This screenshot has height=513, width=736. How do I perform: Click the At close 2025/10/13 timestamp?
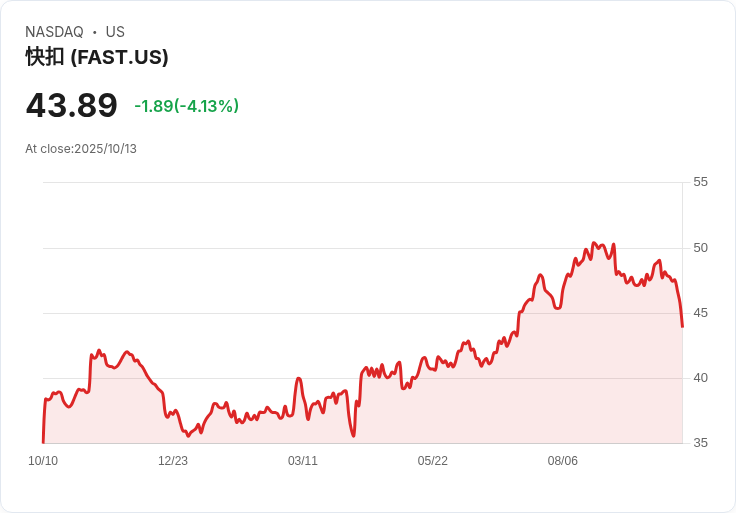(x=81, y=149)
